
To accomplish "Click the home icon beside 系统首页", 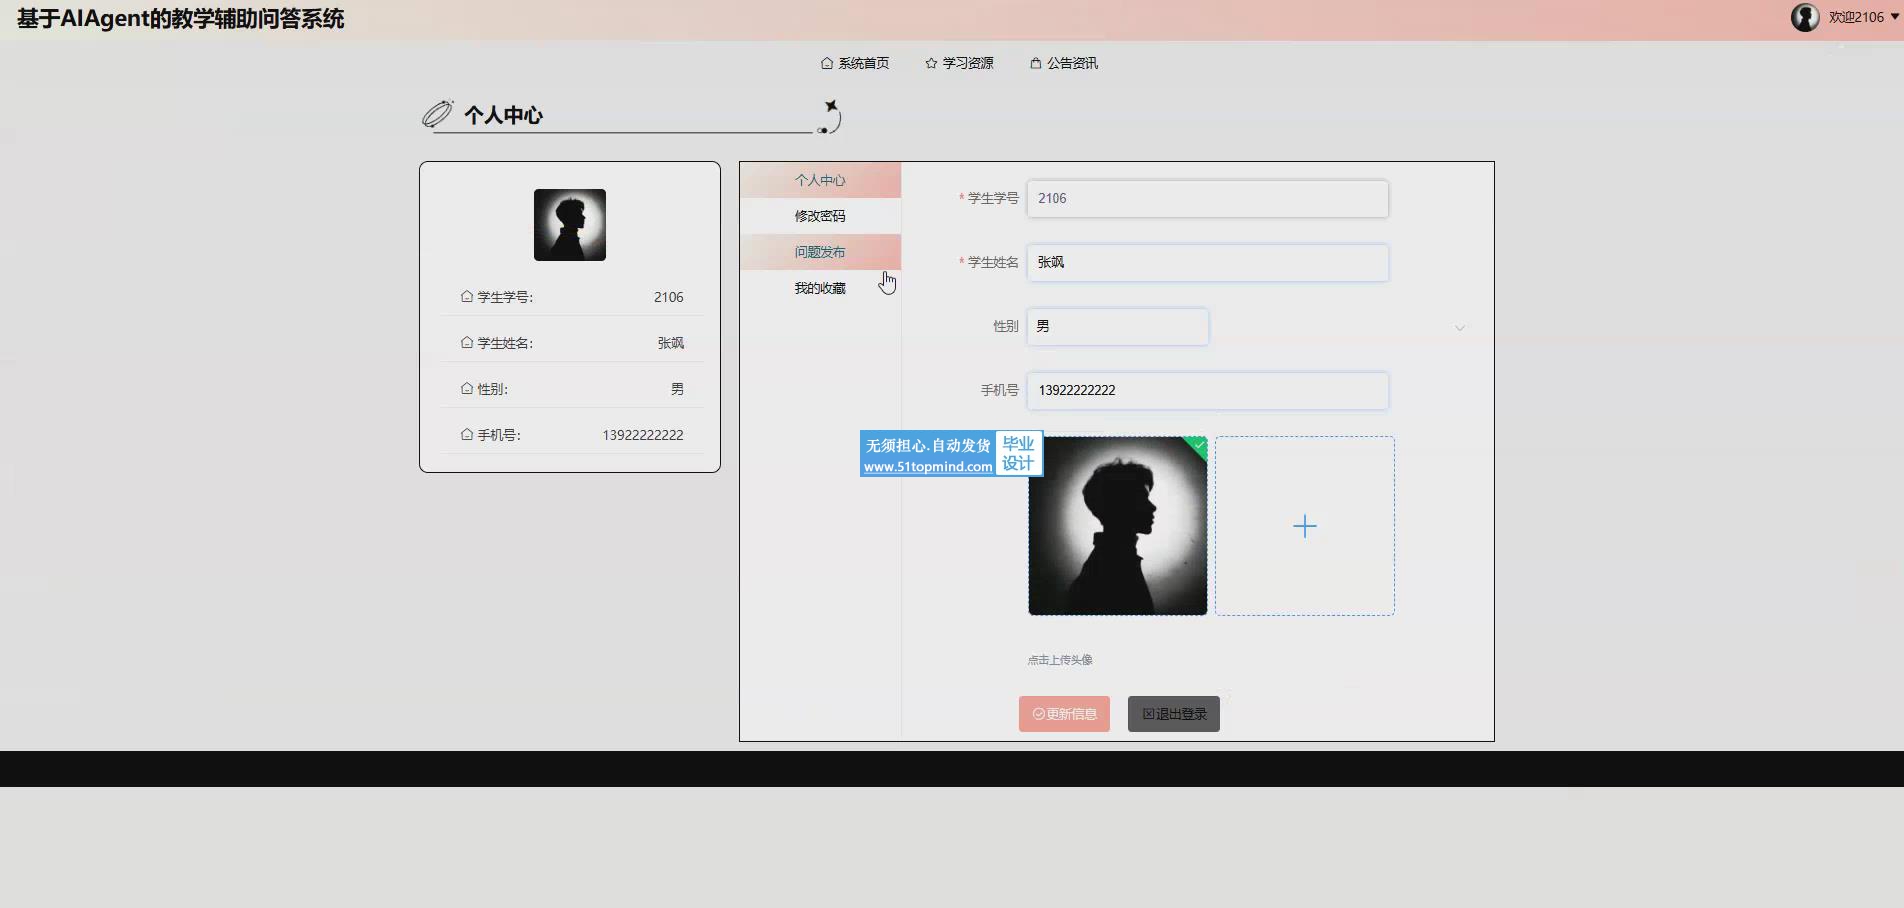I will point(827,63).
